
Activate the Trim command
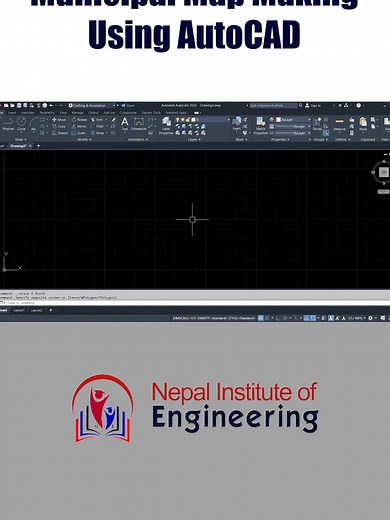(97, 119)
